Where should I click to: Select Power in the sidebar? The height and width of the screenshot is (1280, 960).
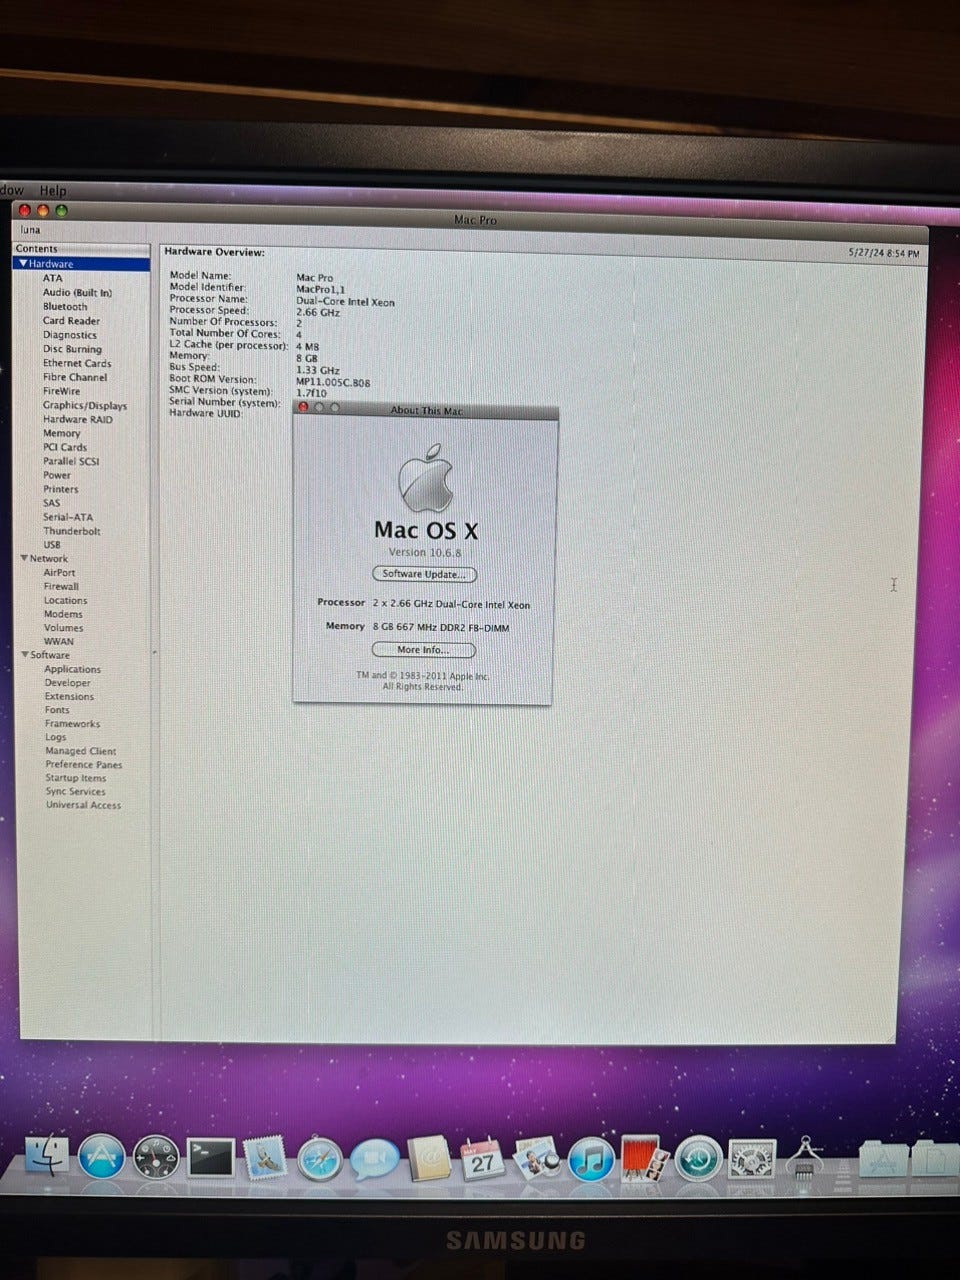point(57,475)
